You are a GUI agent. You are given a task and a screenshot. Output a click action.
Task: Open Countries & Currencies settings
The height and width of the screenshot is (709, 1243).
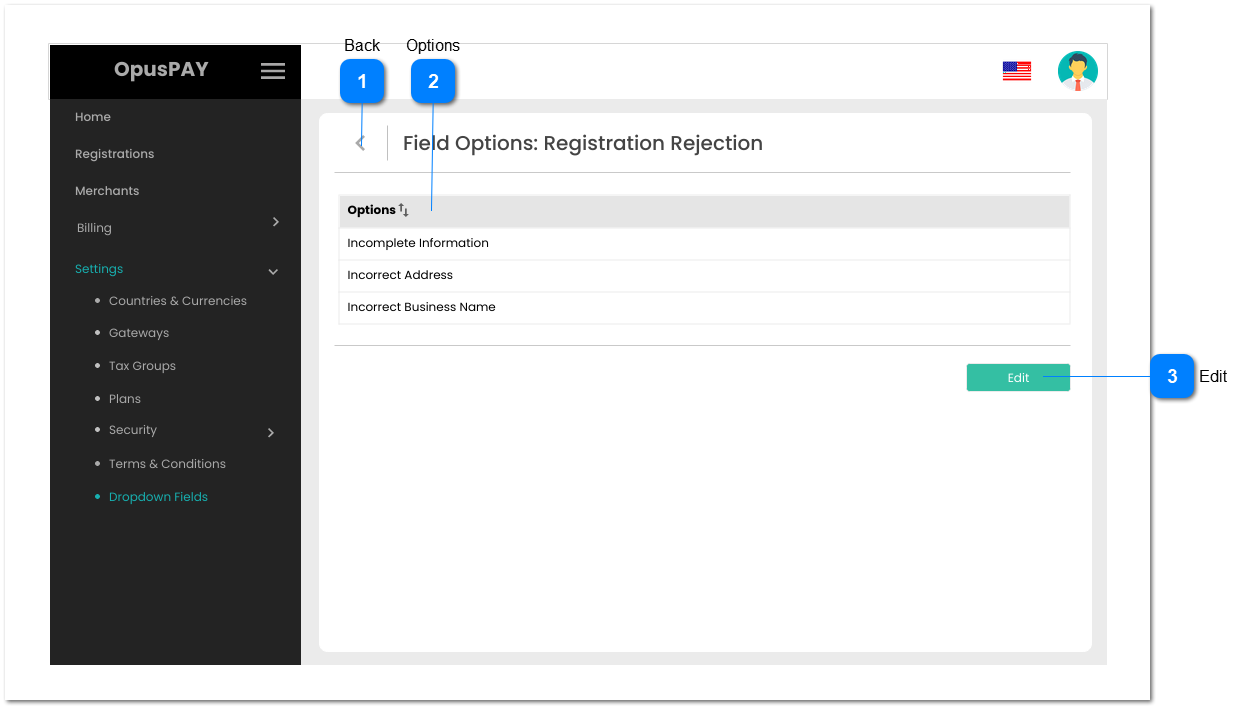(178, 300)
